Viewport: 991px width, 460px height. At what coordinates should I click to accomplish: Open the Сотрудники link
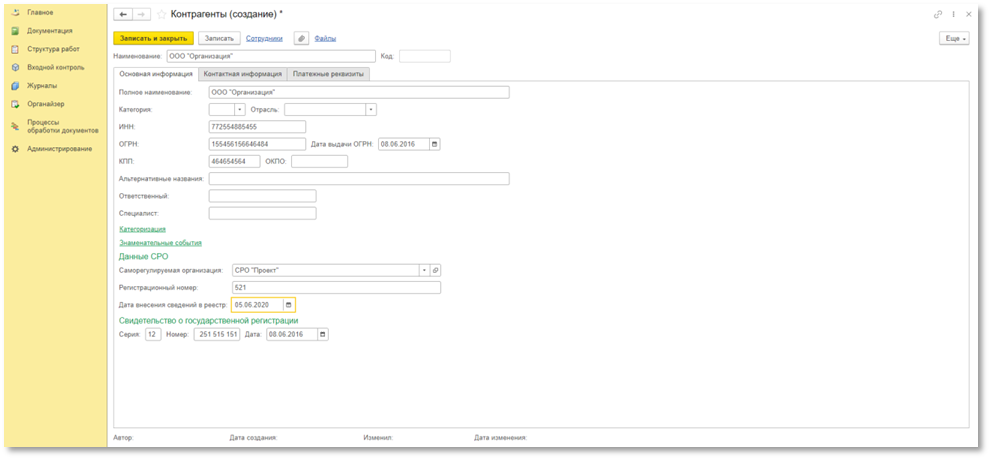click(264, 38)
